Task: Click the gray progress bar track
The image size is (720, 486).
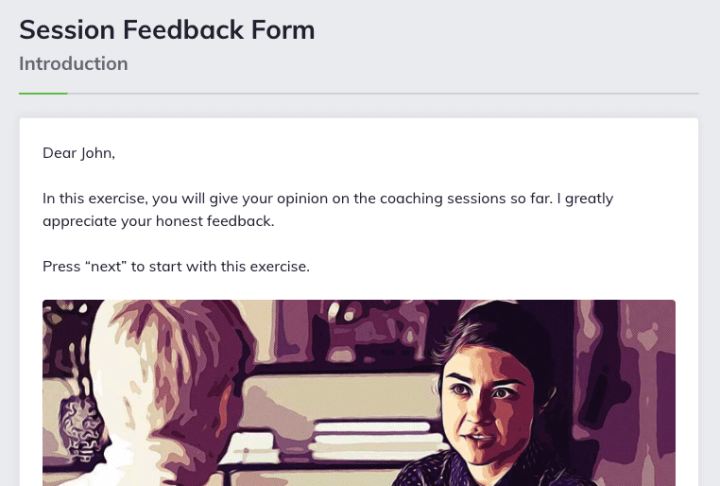Action: tap(380, 93)
